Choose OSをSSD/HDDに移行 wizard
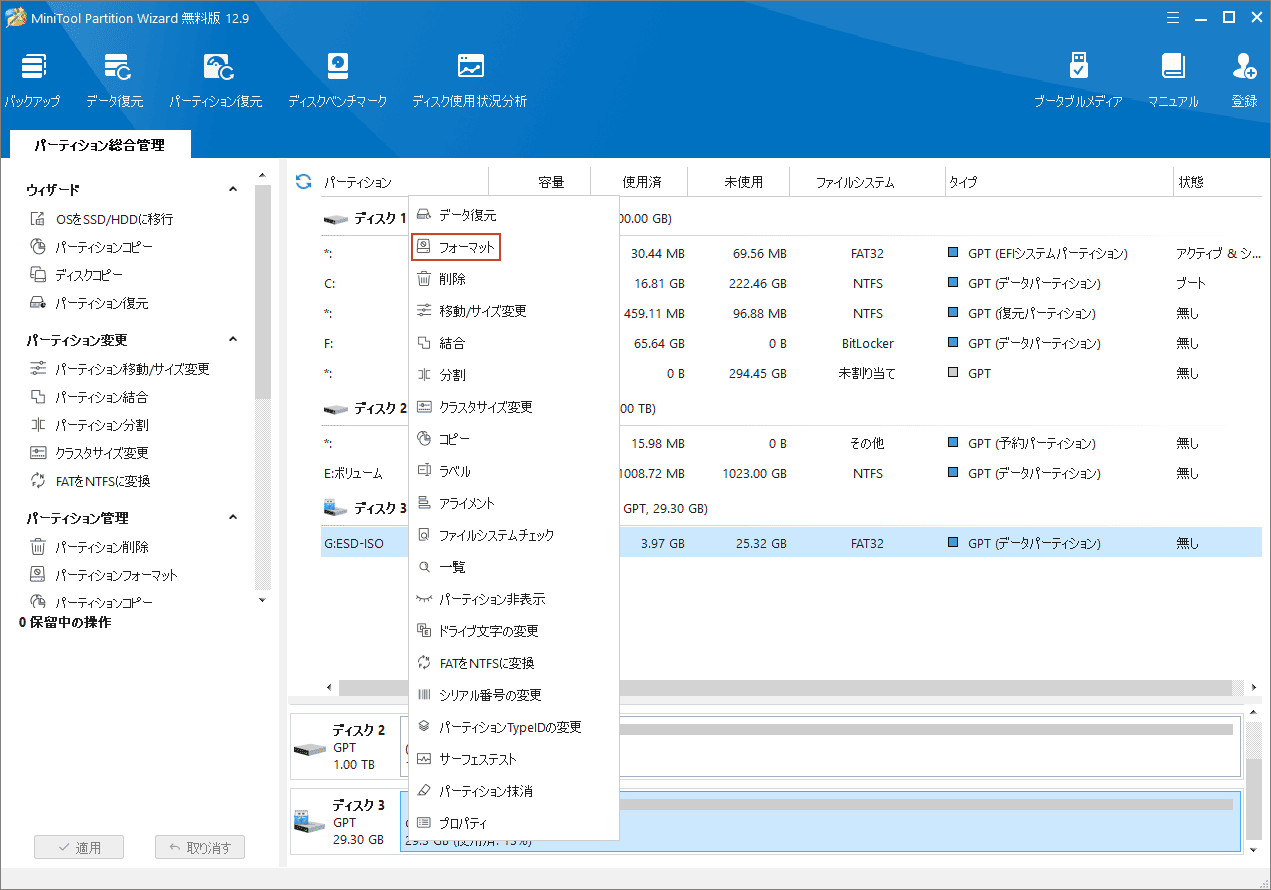 pos(101,219)
